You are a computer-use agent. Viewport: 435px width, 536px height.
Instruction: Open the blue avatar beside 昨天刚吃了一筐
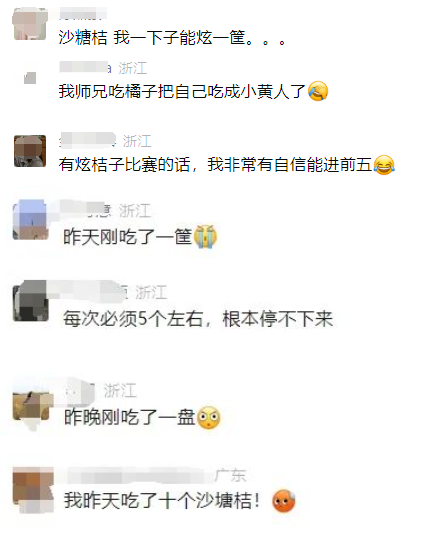(x=30, y=219)
